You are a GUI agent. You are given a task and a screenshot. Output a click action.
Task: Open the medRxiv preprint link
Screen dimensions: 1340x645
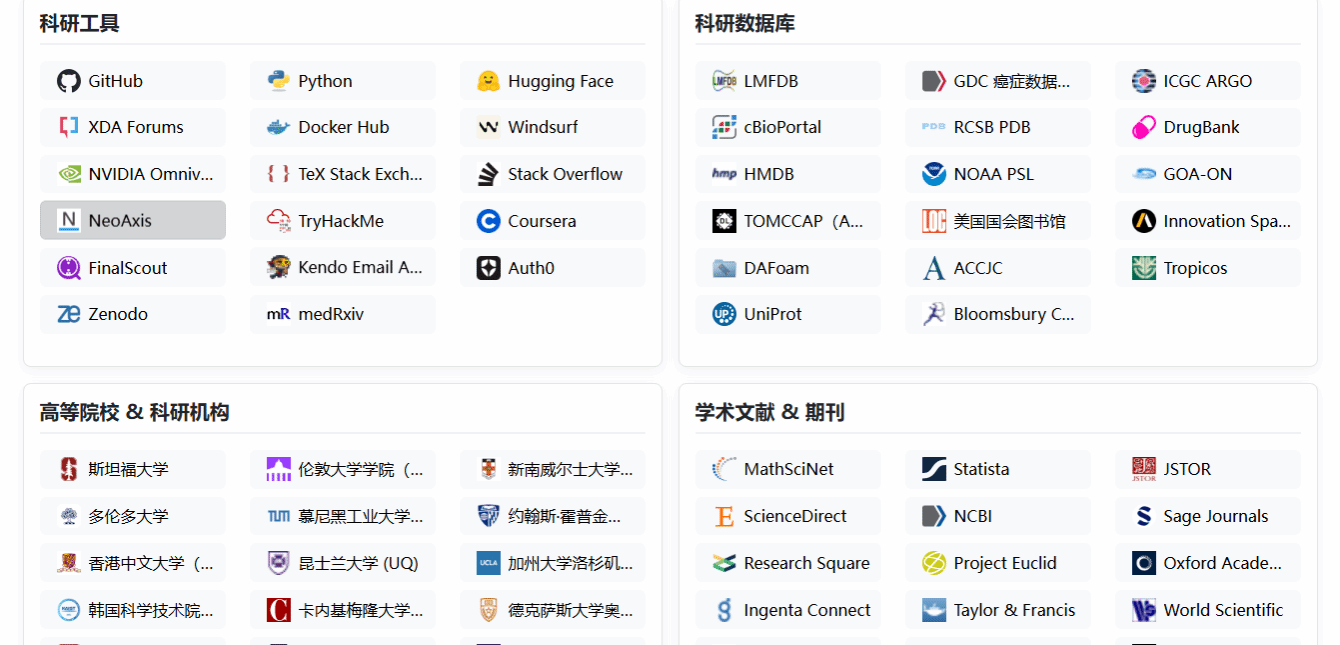pos(343,314)
